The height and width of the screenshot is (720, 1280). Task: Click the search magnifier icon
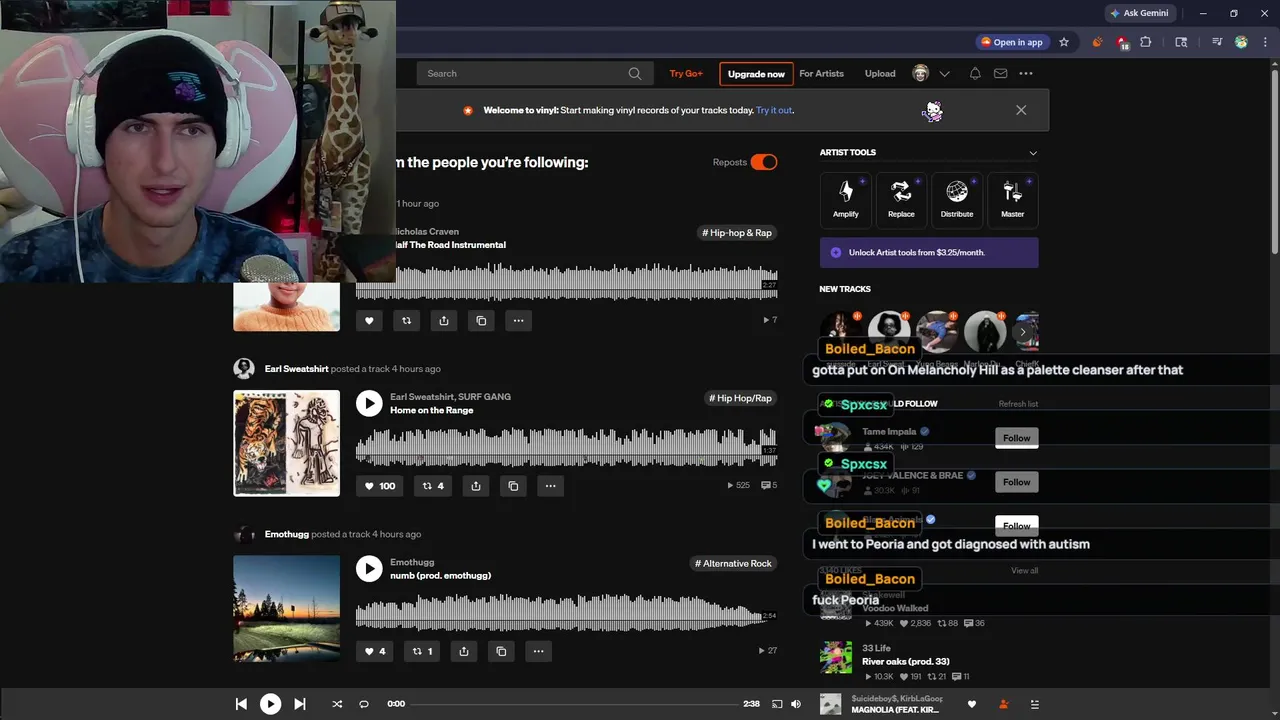click(x=635, y=74)
